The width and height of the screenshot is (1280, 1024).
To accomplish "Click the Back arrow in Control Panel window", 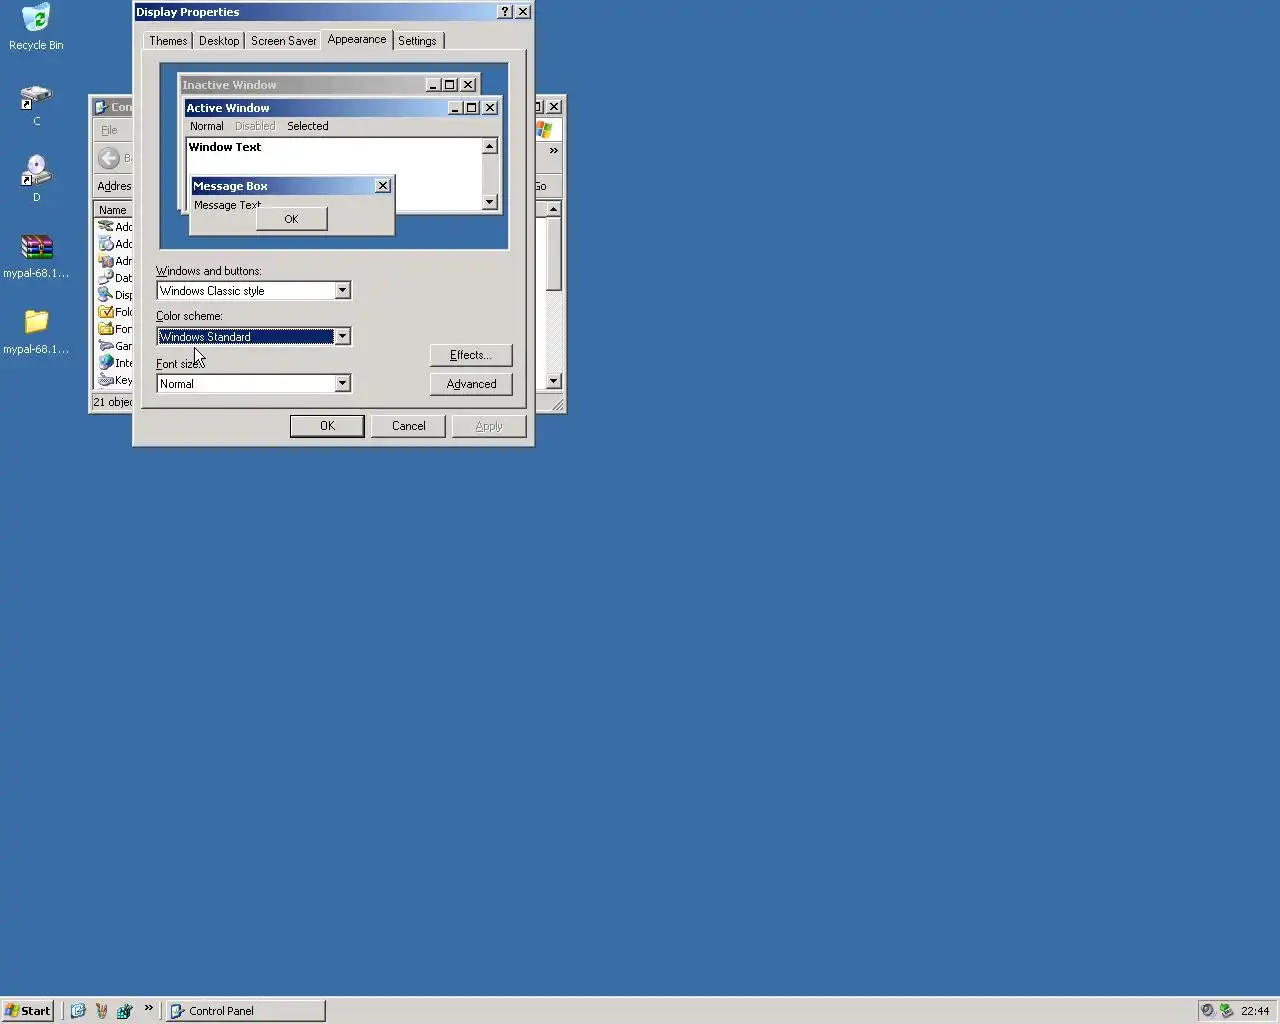I will (109, 158).
